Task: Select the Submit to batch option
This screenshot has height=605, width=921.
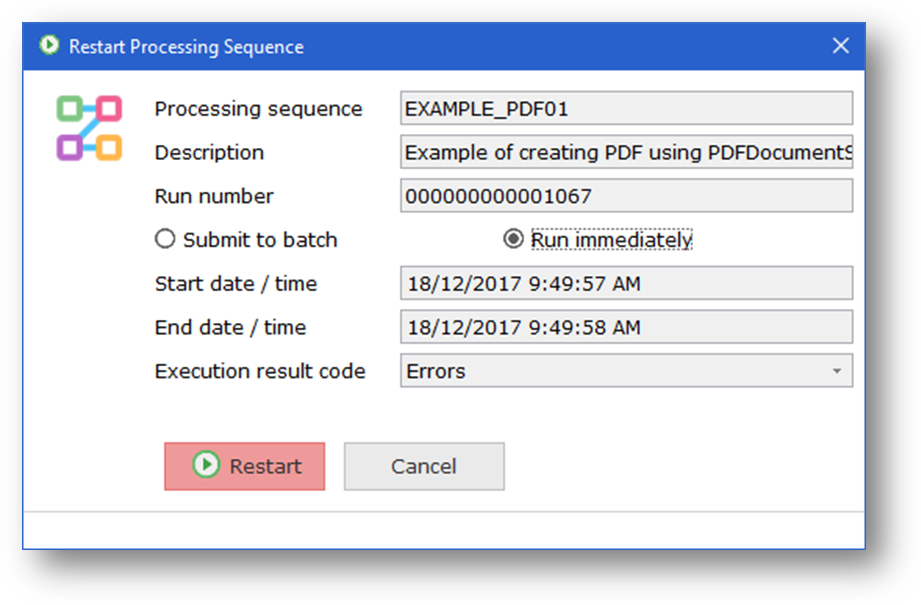Action: [x=165, y=240]
